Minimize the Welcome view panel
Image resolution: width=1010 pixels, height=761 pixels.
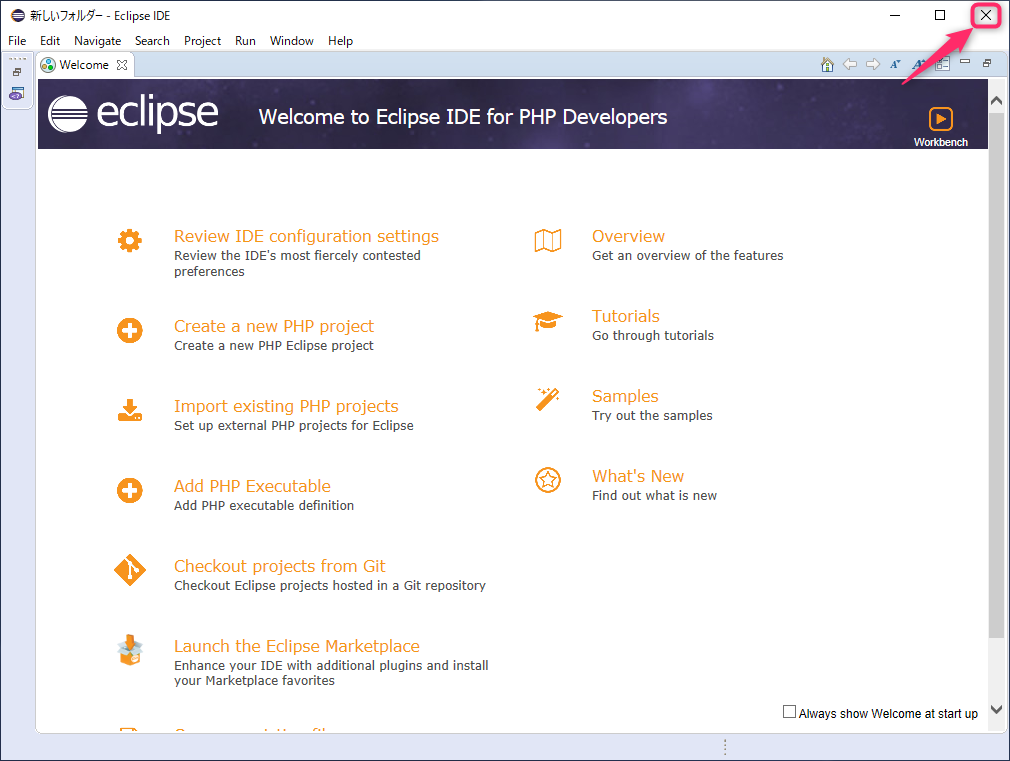coord(965,62)
